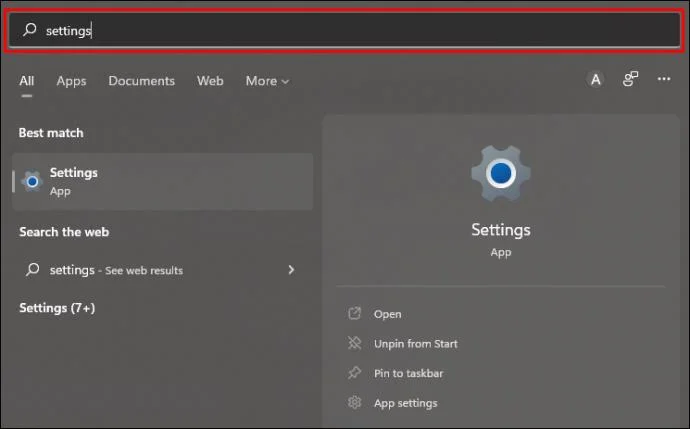Open the account avatar "A" icon
Screen dimensions: 690x429
click(x=595, y=80)
